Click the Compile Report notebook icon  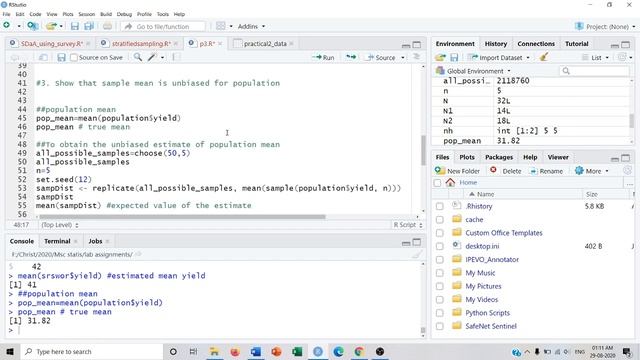click(x=176, y=58)
